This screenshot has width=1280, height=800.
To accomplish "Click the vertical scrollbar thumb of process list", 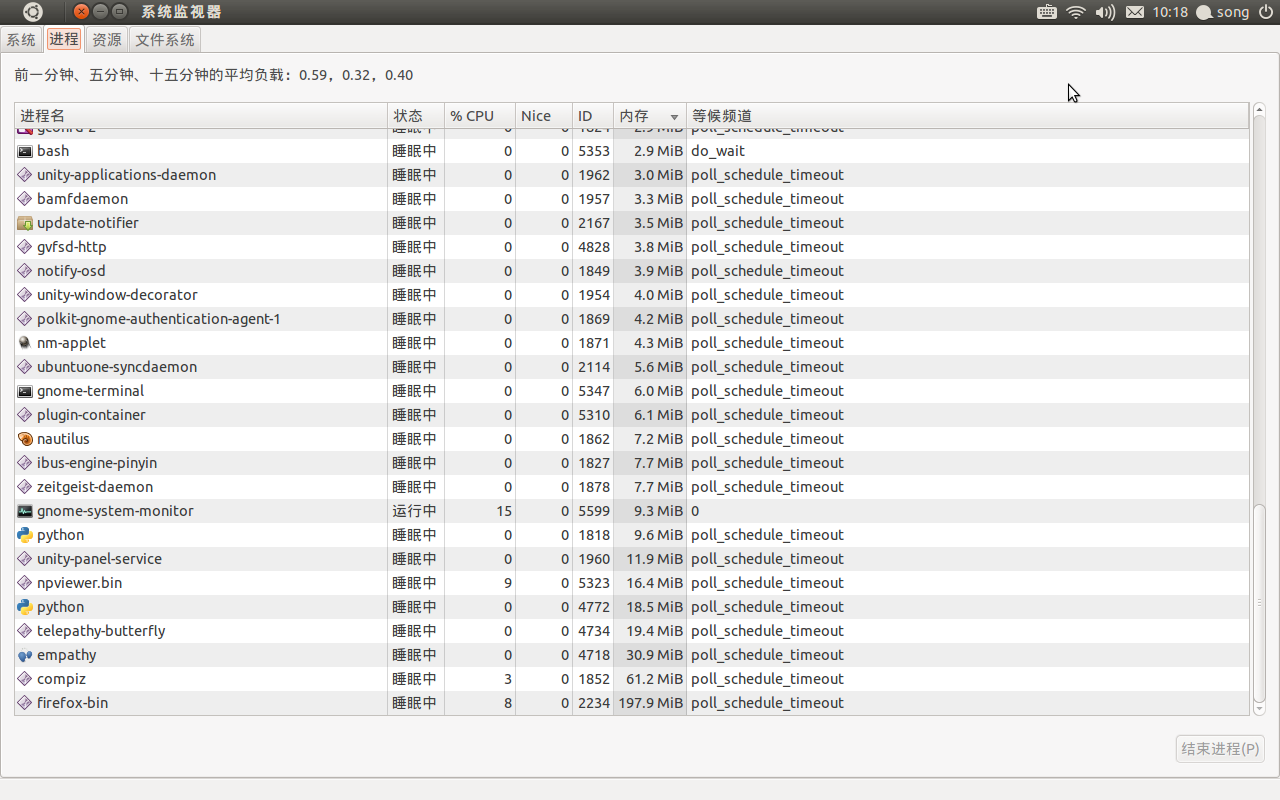I will [x=1259, y=603].
